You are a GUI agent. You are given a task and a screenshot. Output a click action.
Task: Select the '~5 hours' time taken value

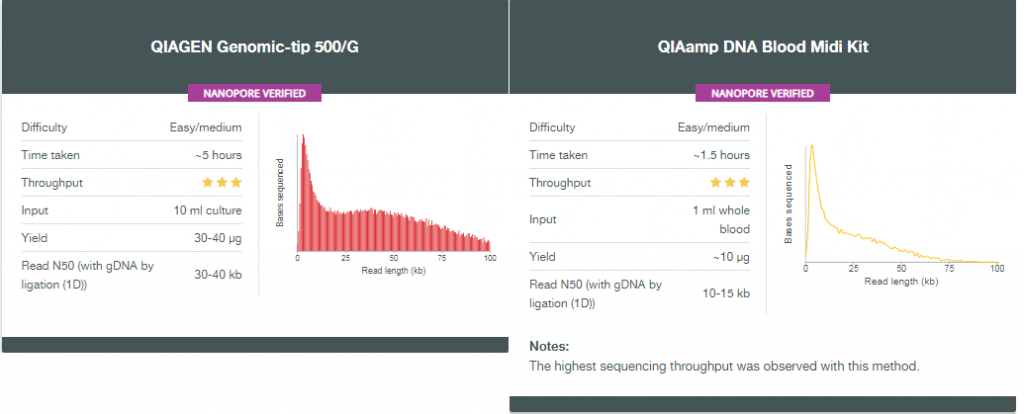coord(218,155)
